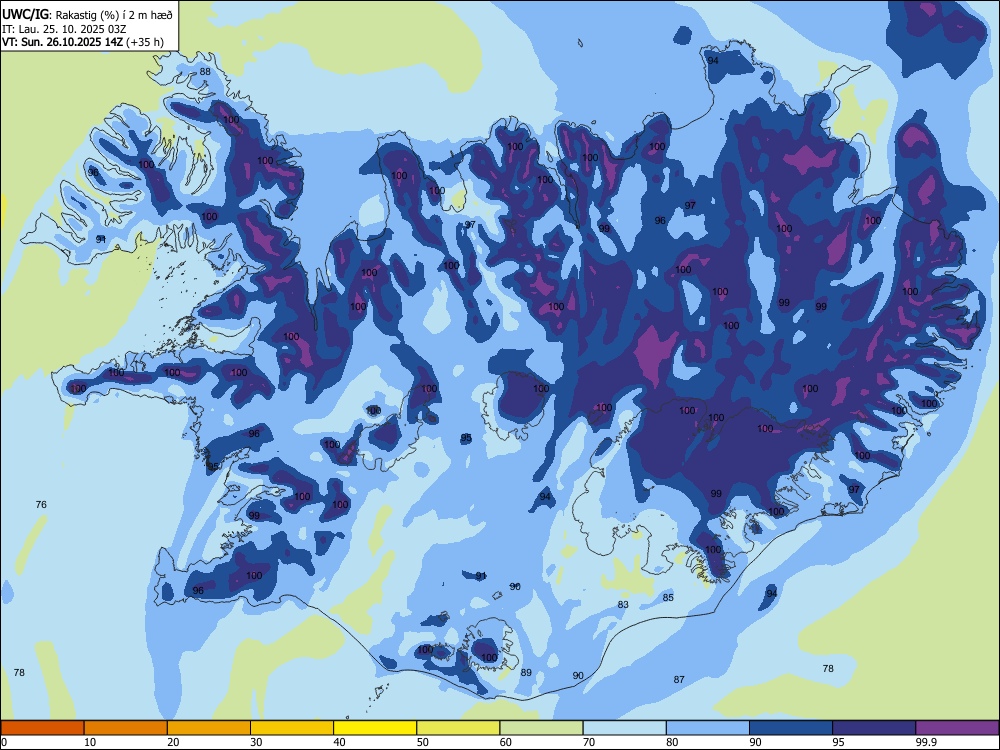Click the '89' humidity value on the map
The height and width of the screenshot is (750, 1000).
pos(526,672)
